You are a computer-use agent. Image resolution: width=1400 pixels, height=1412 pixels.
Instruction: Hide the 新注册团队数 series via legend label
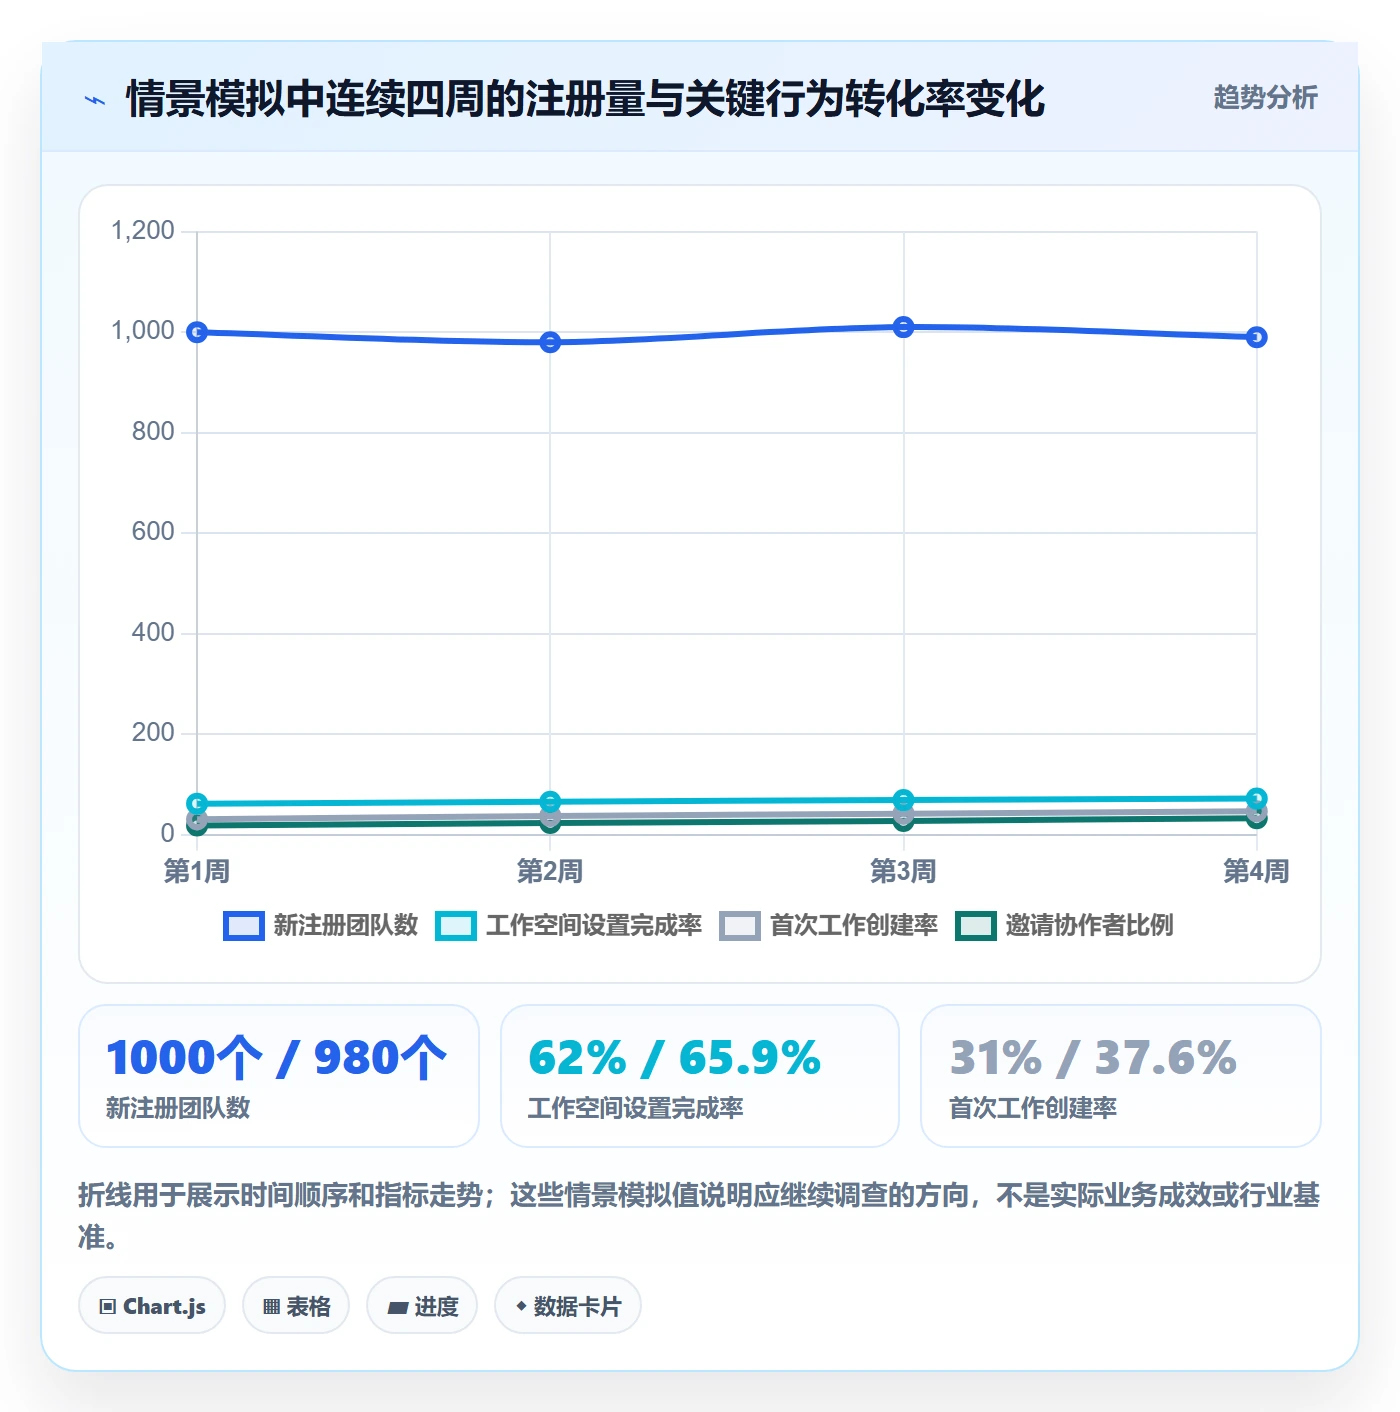pyautogui.click(x=346, y=926)
